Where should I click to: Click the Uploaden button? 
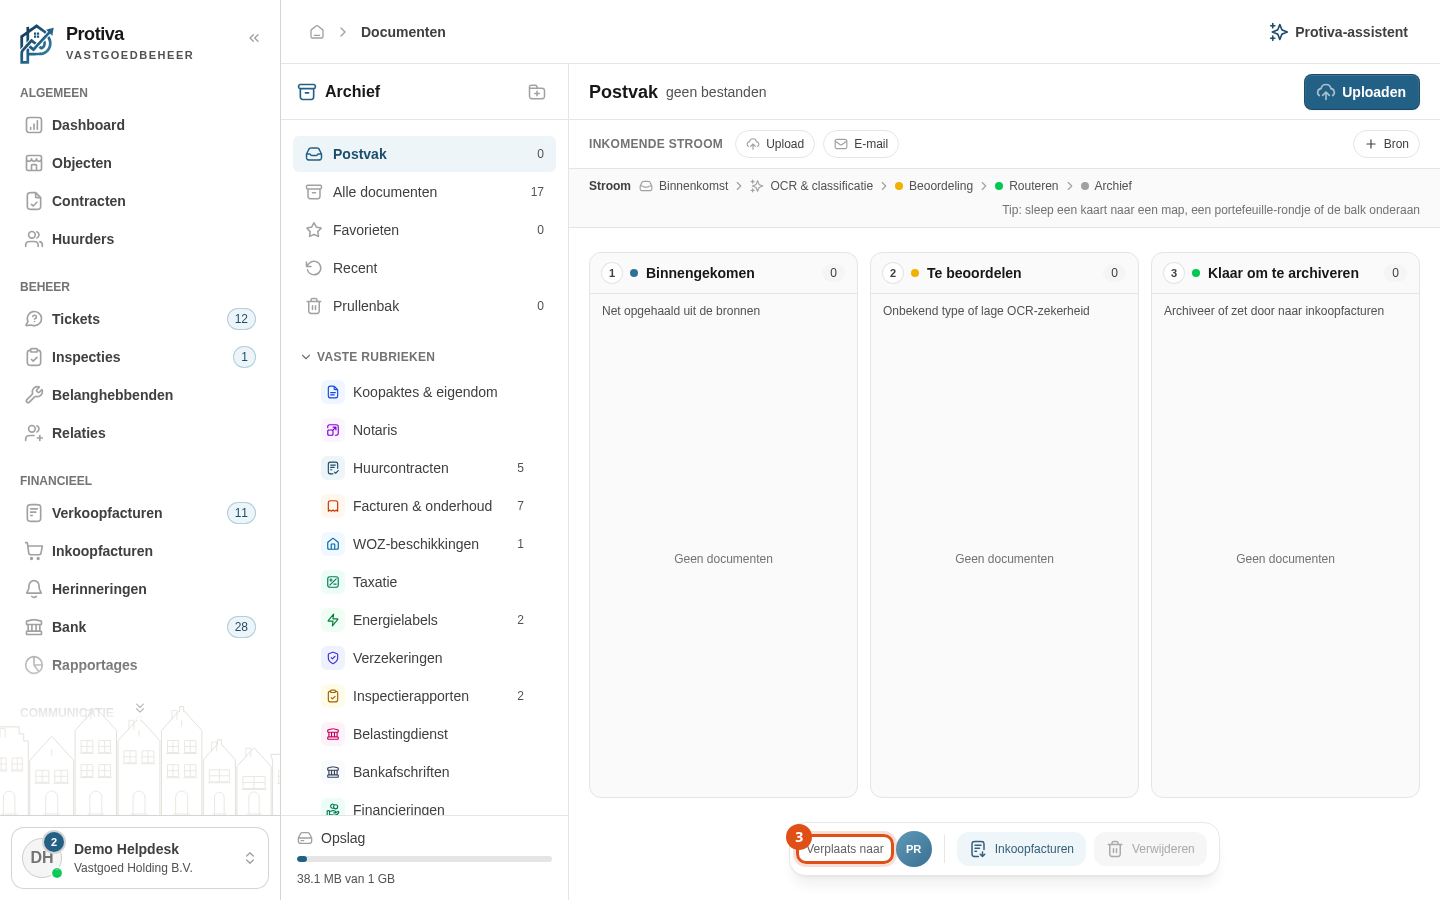click(x=1362, y=92)
